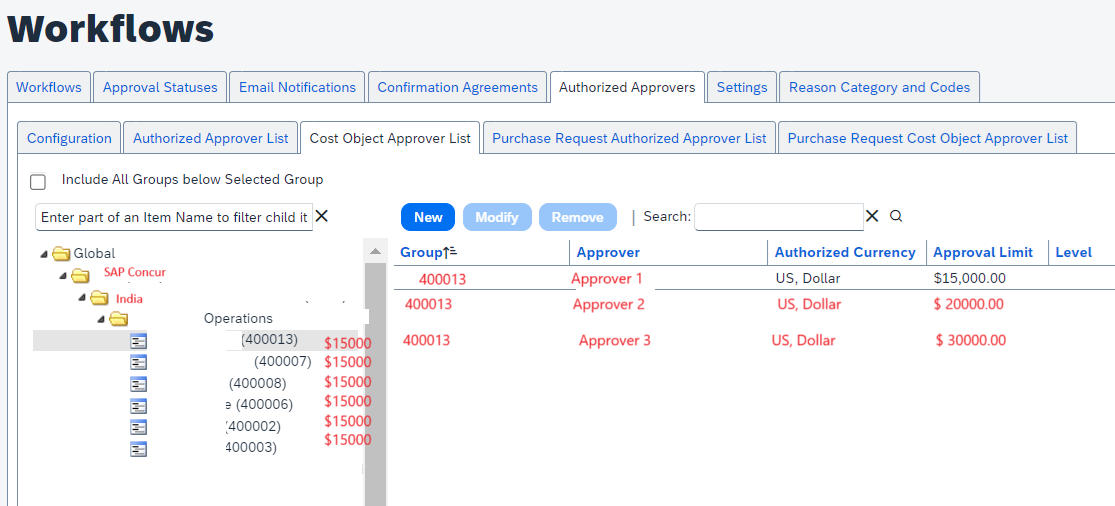Check Include All Groups below Selected Group
Screen dimensions: 1115x506
(38, 182)
